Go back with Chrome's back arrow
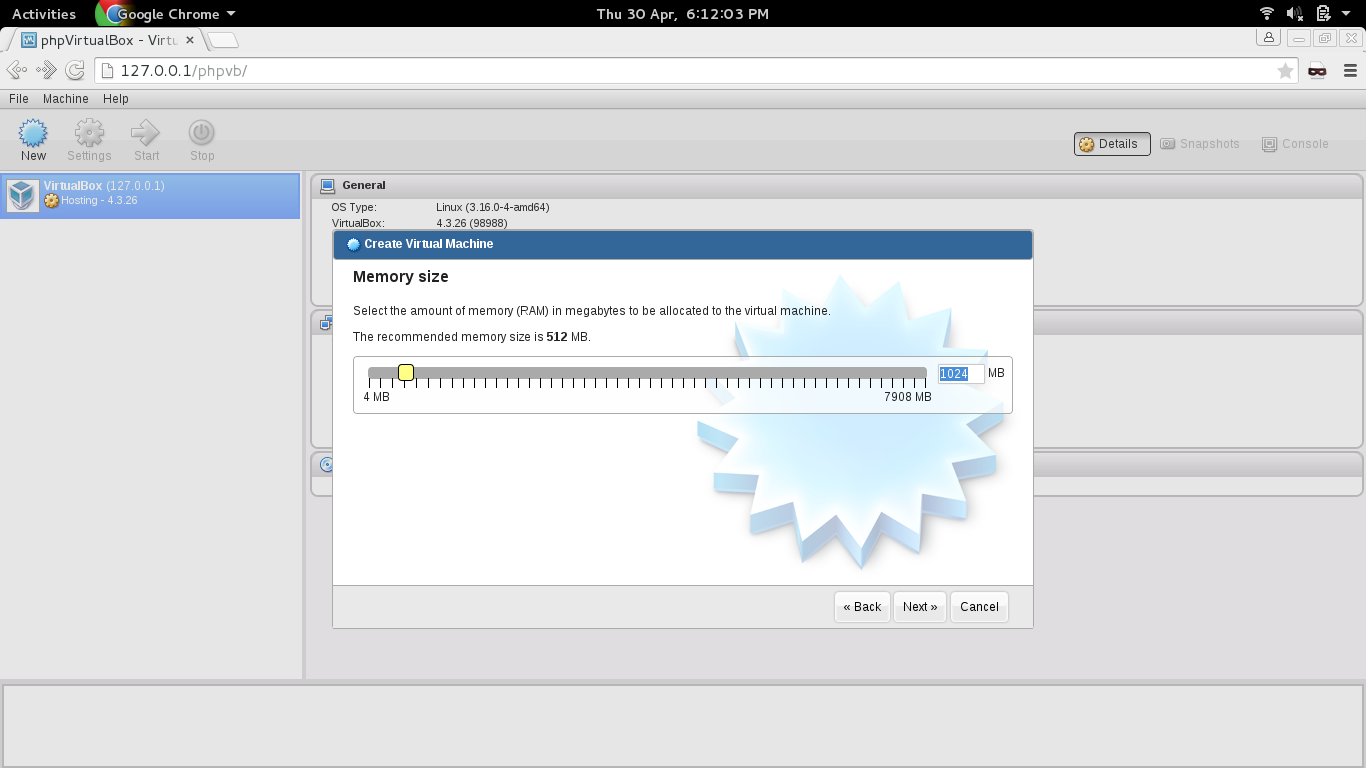This screenshot has width=1366, height=768. coord(17,70)
